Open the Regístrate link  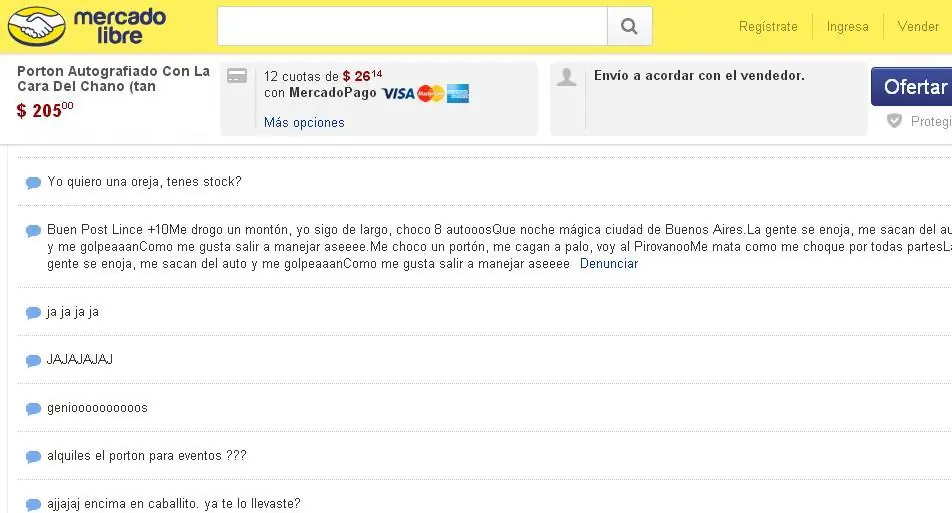click(768, 27)
